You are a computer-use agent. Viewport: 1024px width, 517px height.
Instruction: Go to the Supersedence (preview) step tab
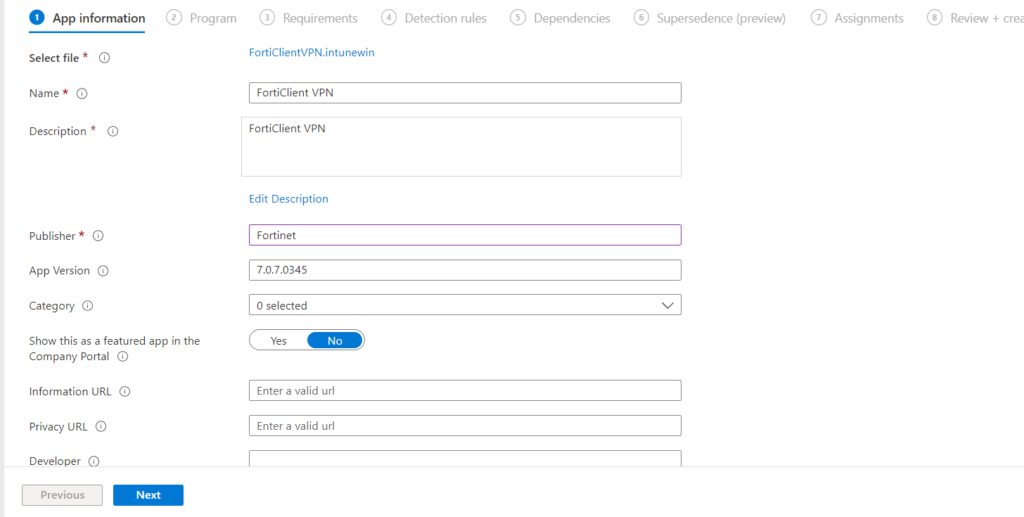709,18
